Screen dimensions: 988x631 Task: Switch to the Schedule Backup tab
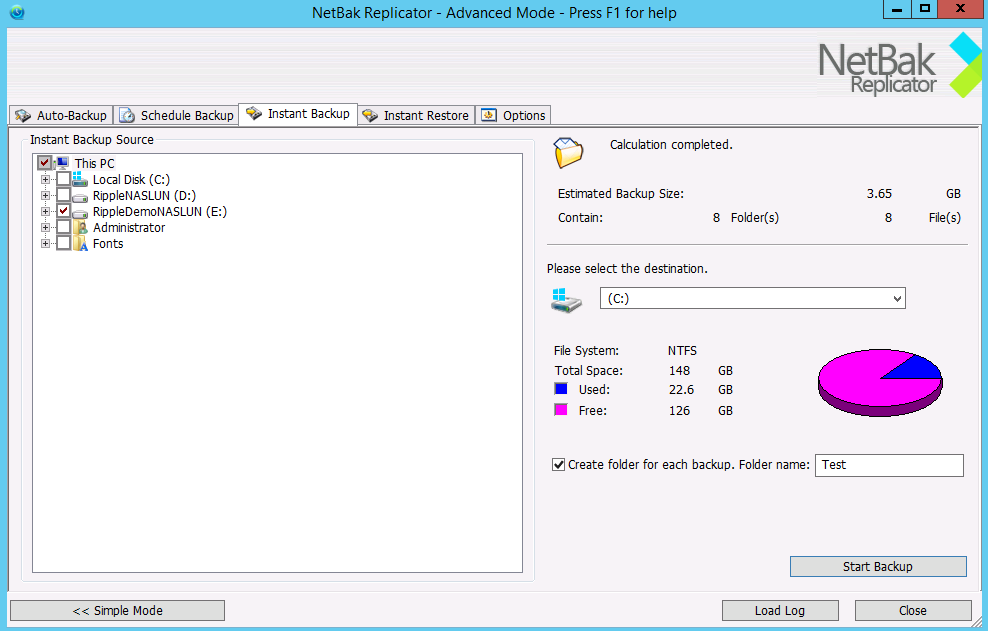click(x=176, y=115)
